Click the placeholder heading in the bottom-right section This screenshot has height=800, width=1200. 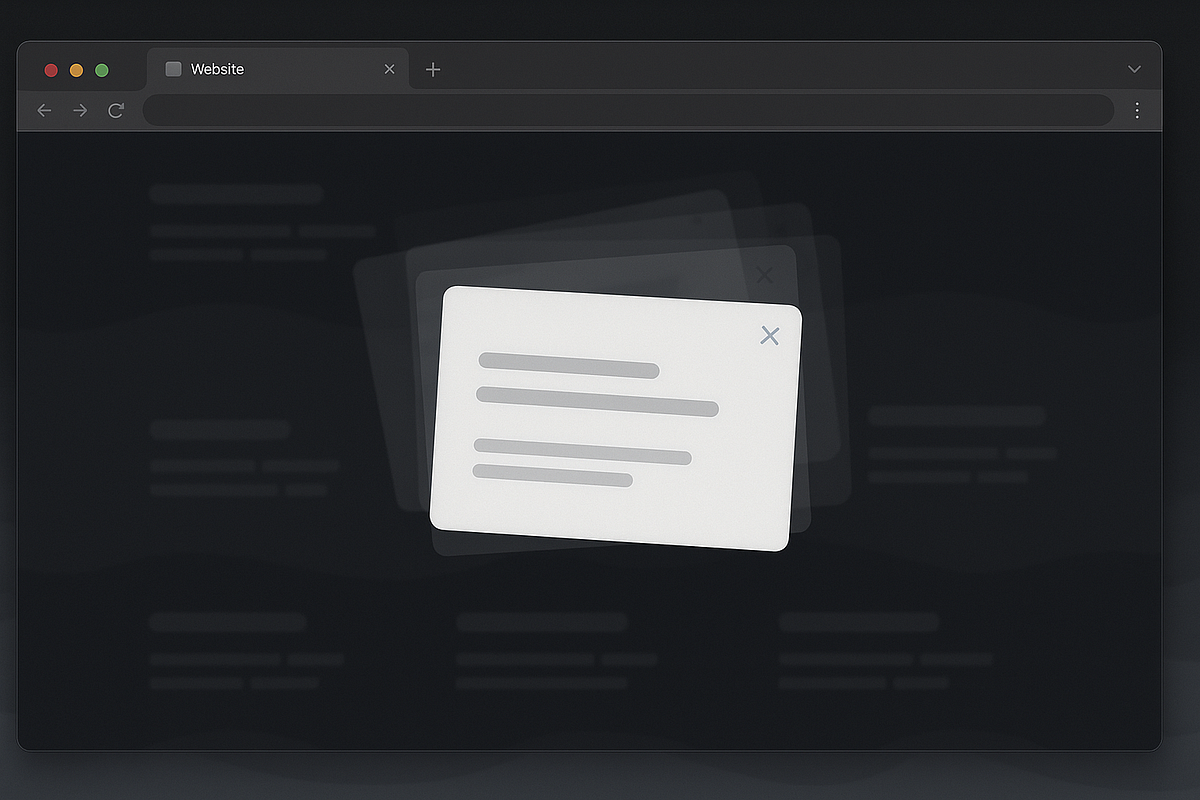coord(859,621)
